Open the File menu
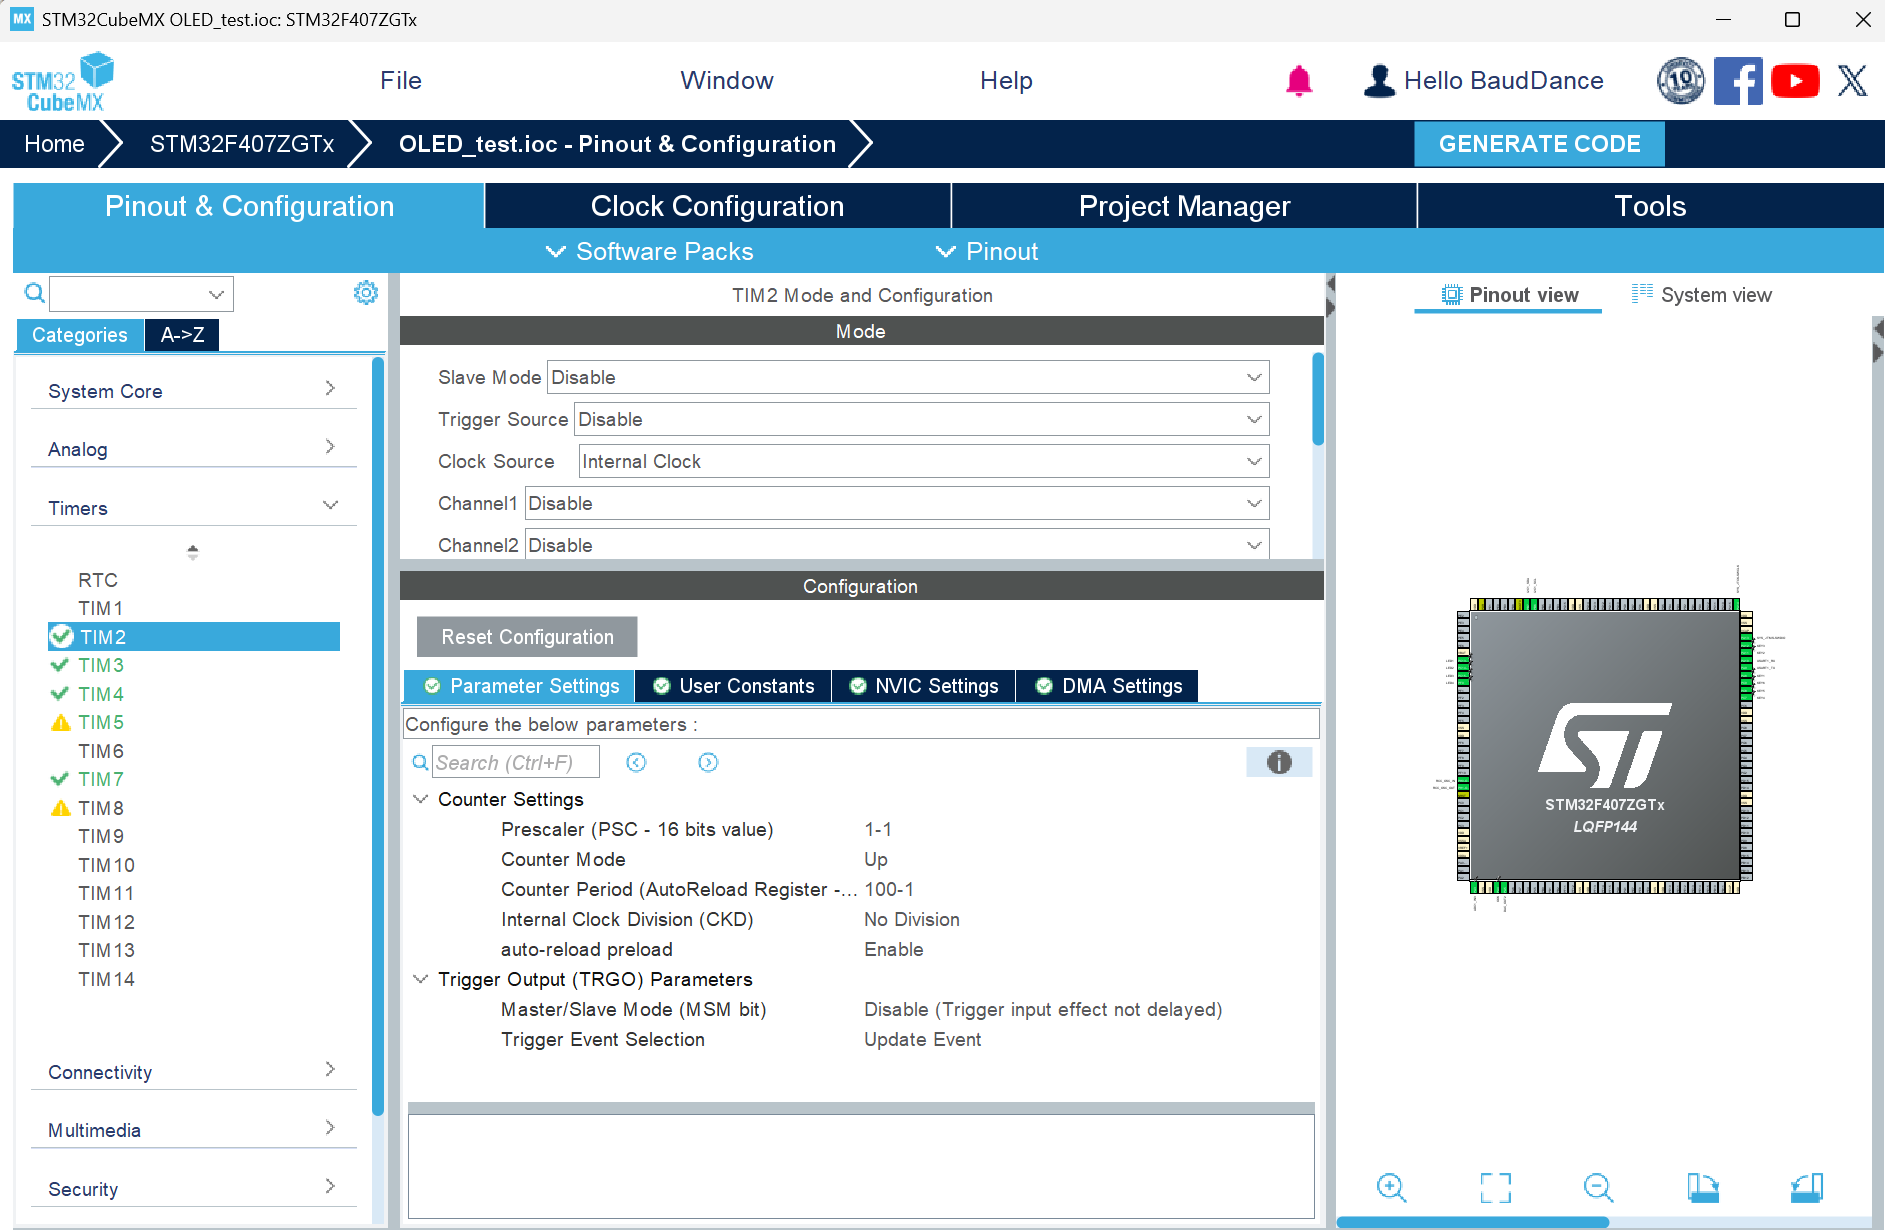This screenshot has height=1230, width=1885. click(x=401, y=81)
